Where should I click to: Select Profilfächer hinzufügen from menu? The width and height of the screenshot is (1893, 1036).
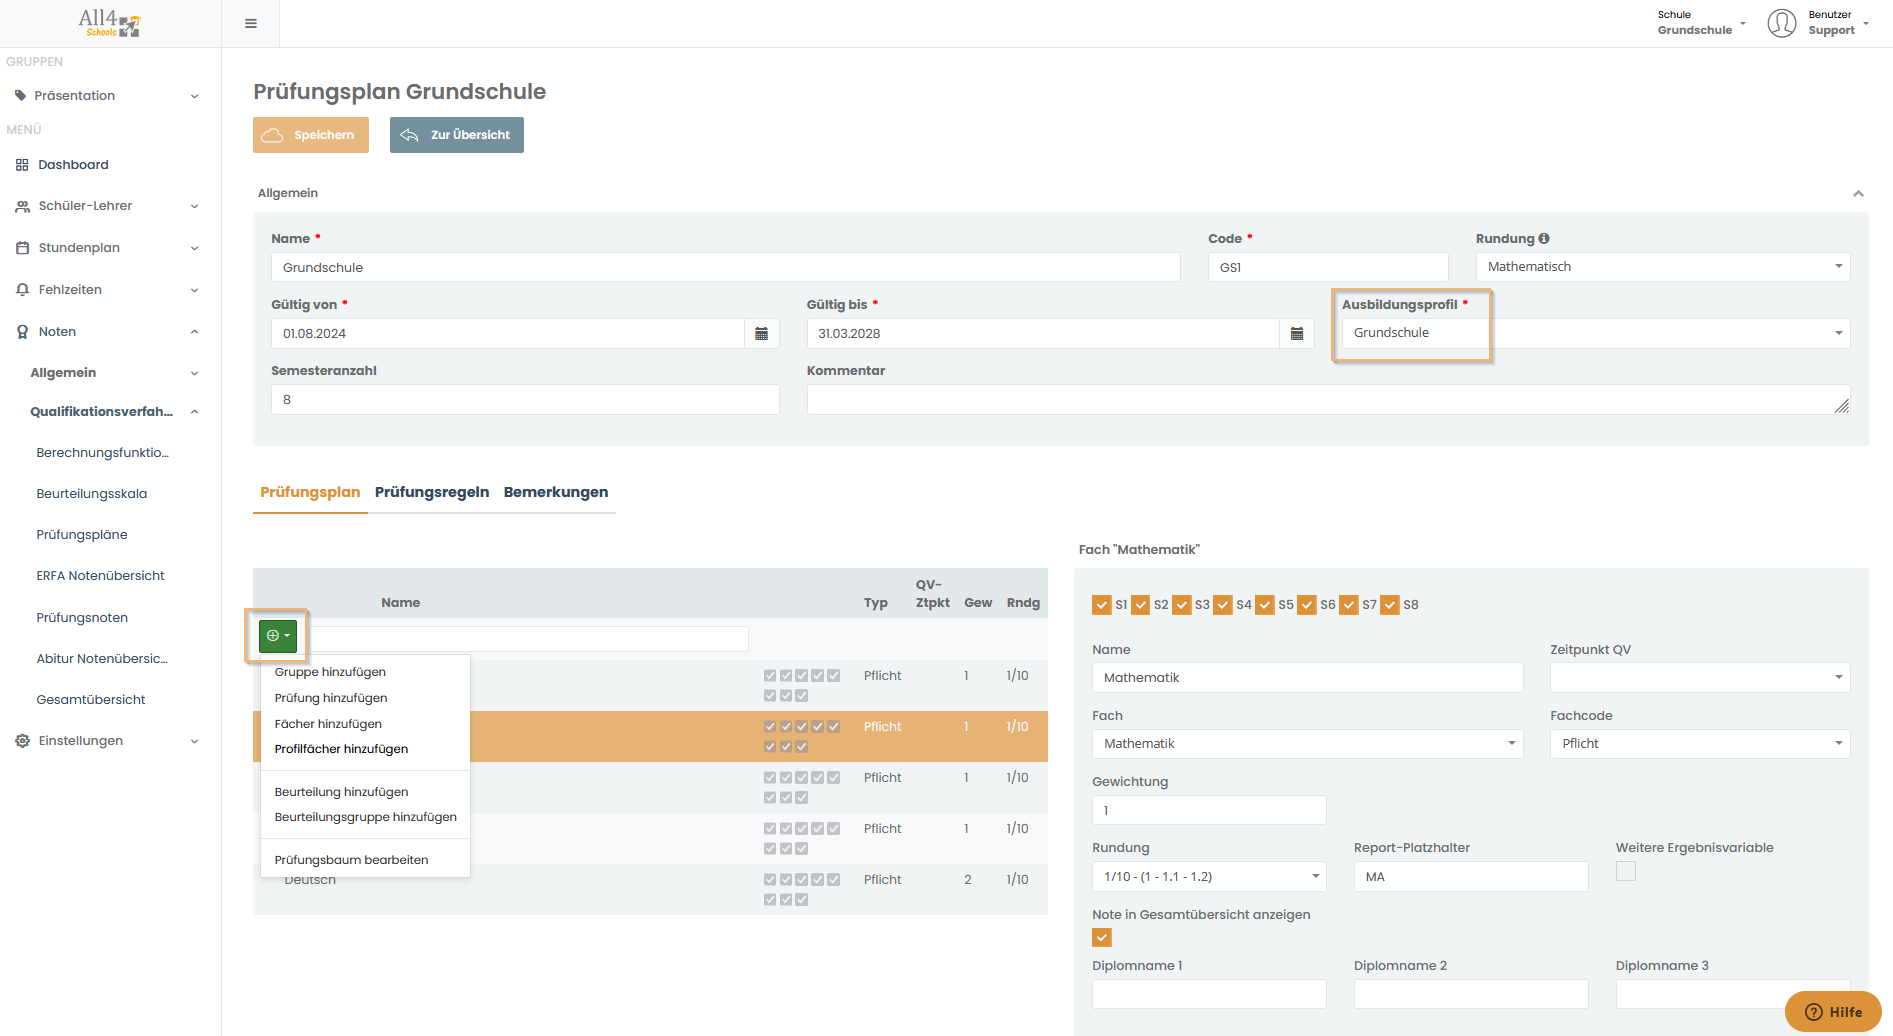point(341,749)
